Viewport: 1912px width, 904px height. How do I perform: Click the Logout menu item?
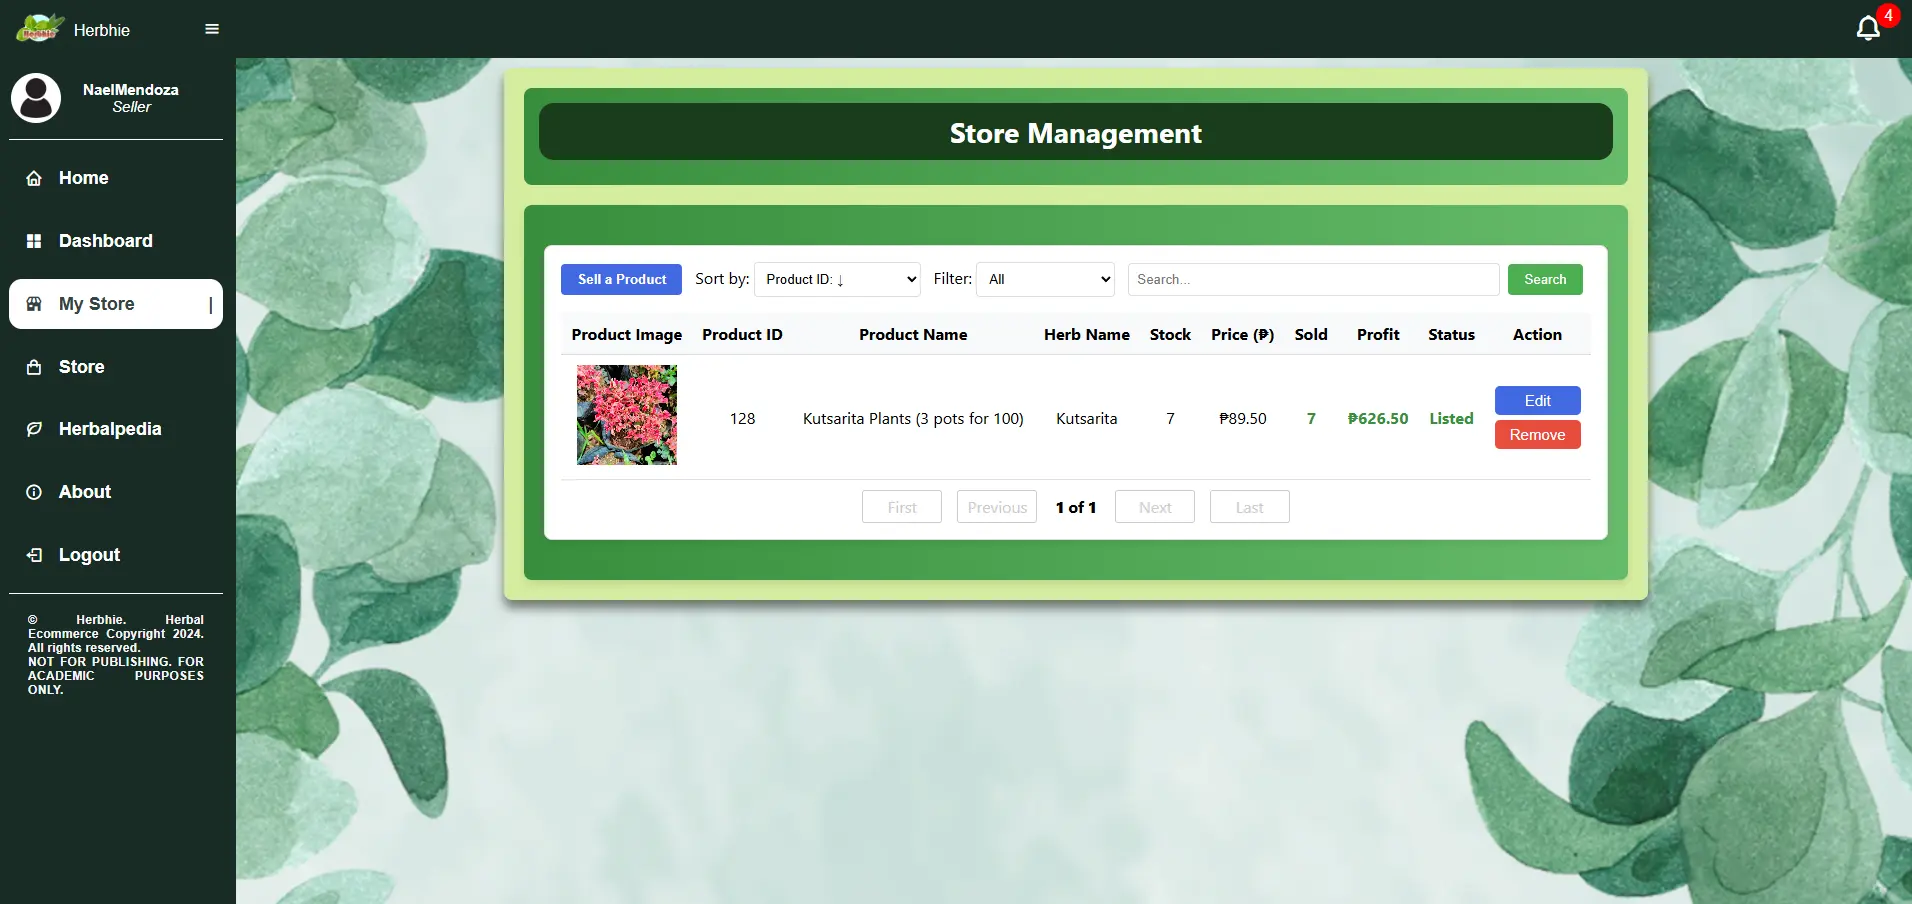click(116, 555)
